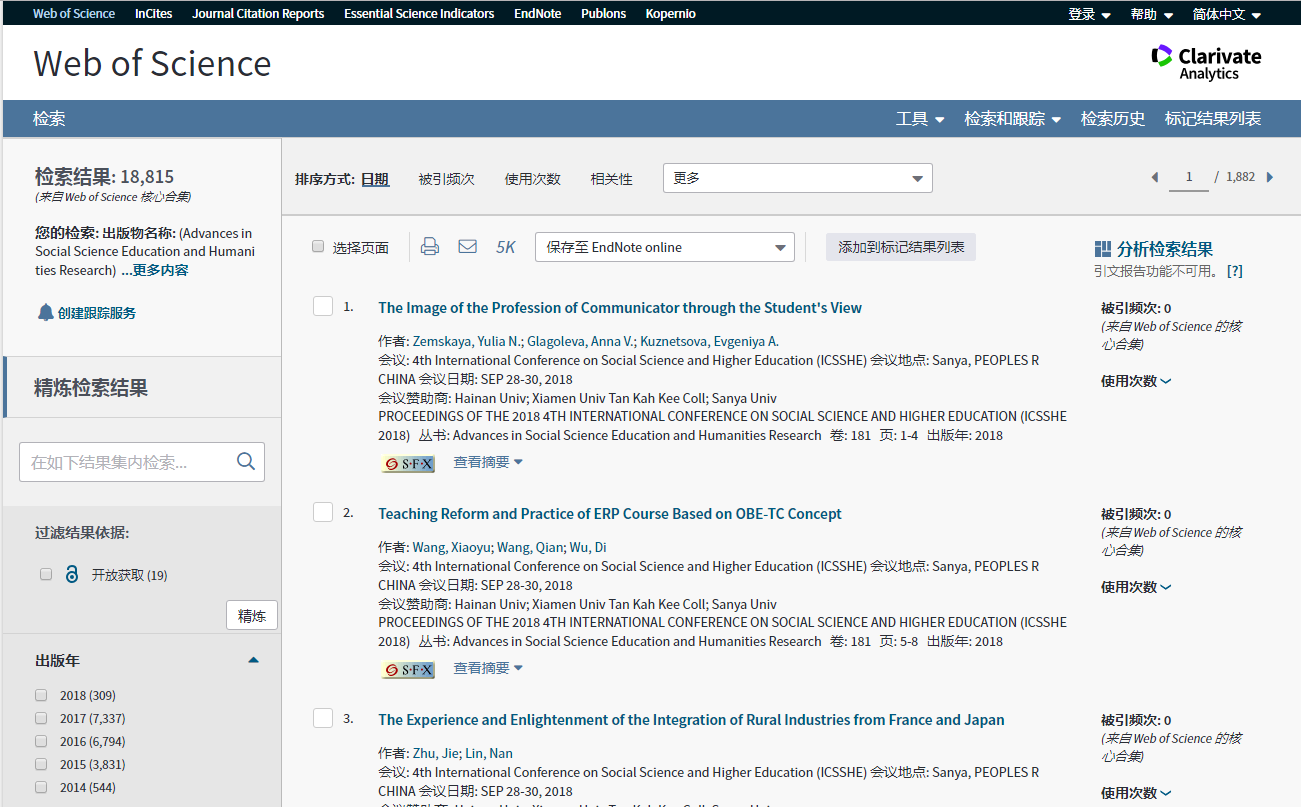Go to previous page arrow
Image resolution: width=1301 pixels, height=807 pixels.
click(x=1155, y=177)
